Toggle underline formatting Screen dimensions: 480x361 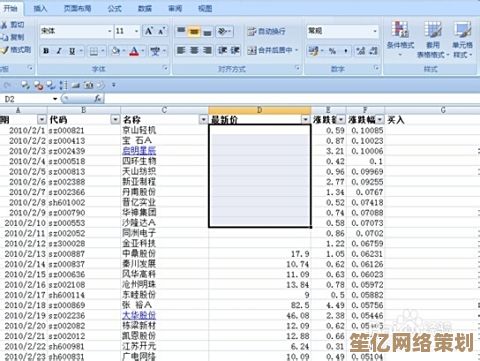pos(72,51)
